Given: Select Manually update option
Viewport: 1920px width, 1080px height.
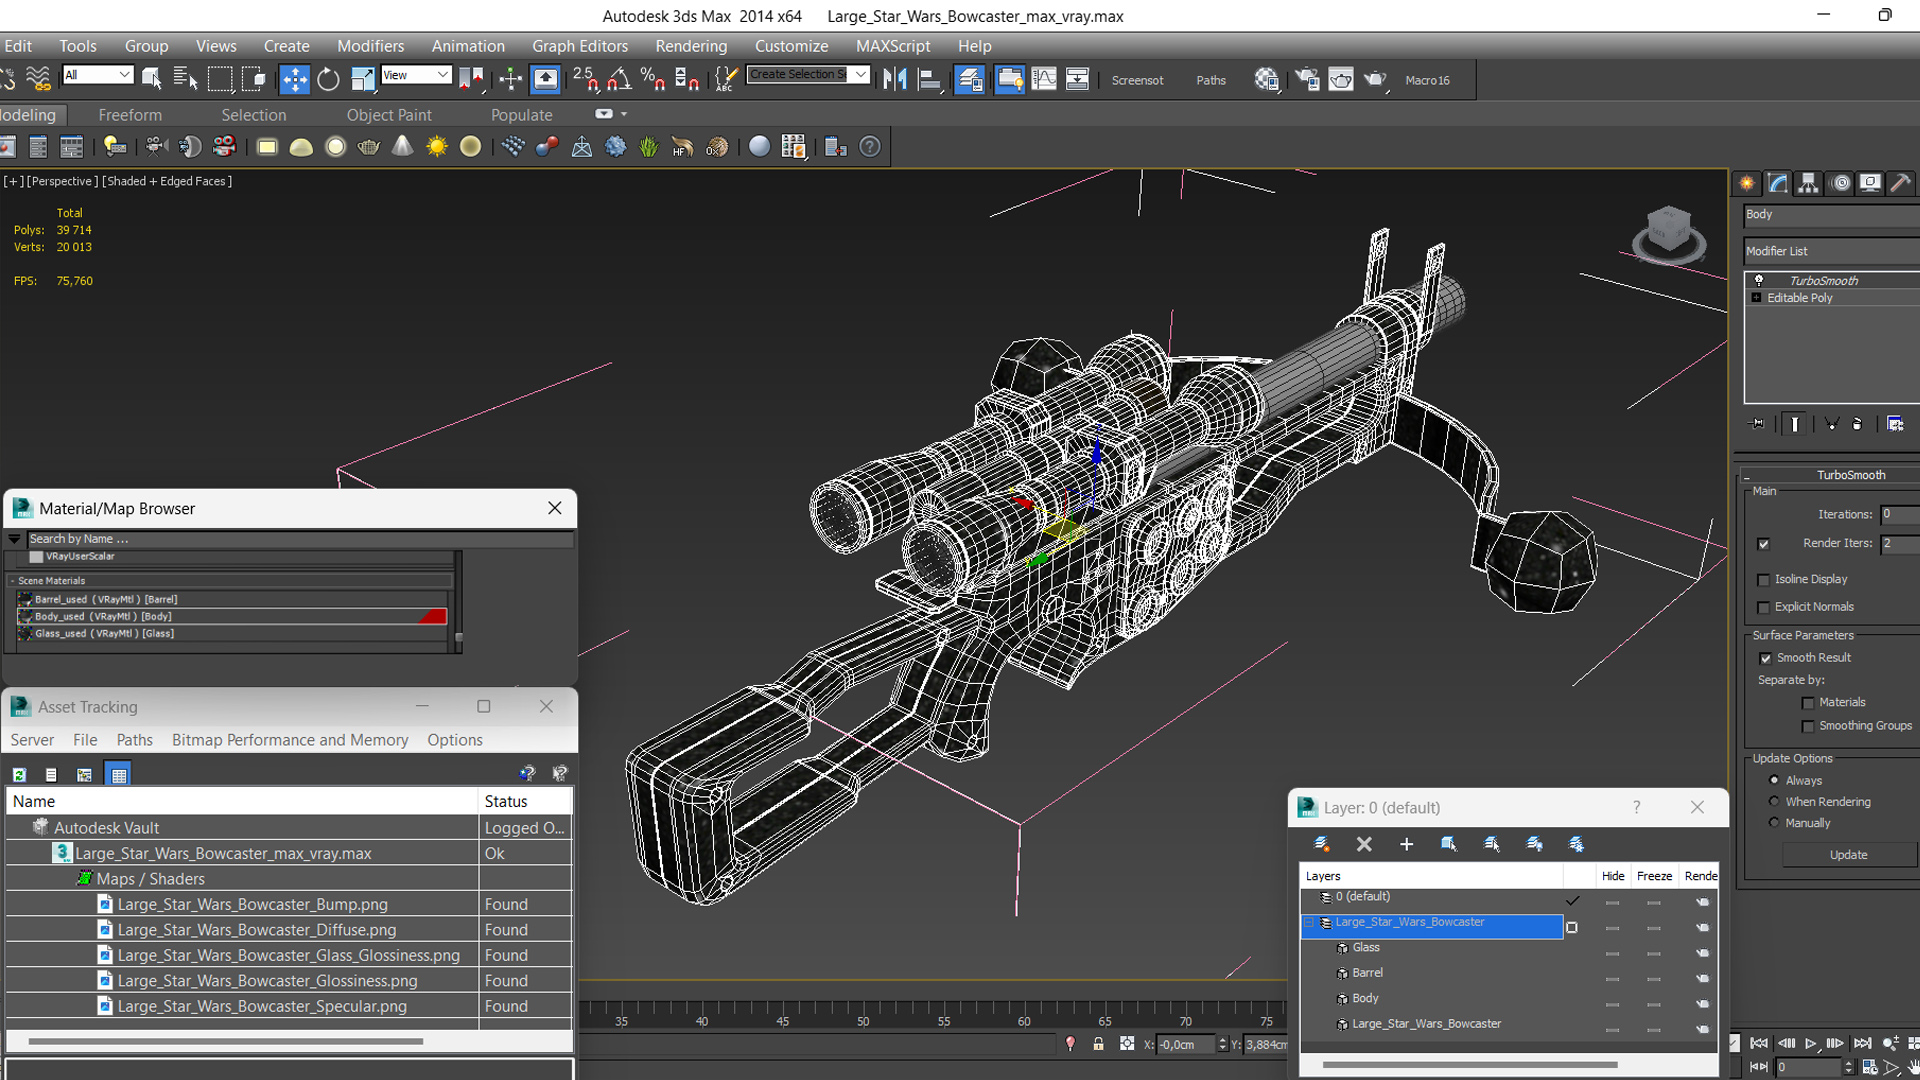Looking at the screenshot, I should (1775, 822).
